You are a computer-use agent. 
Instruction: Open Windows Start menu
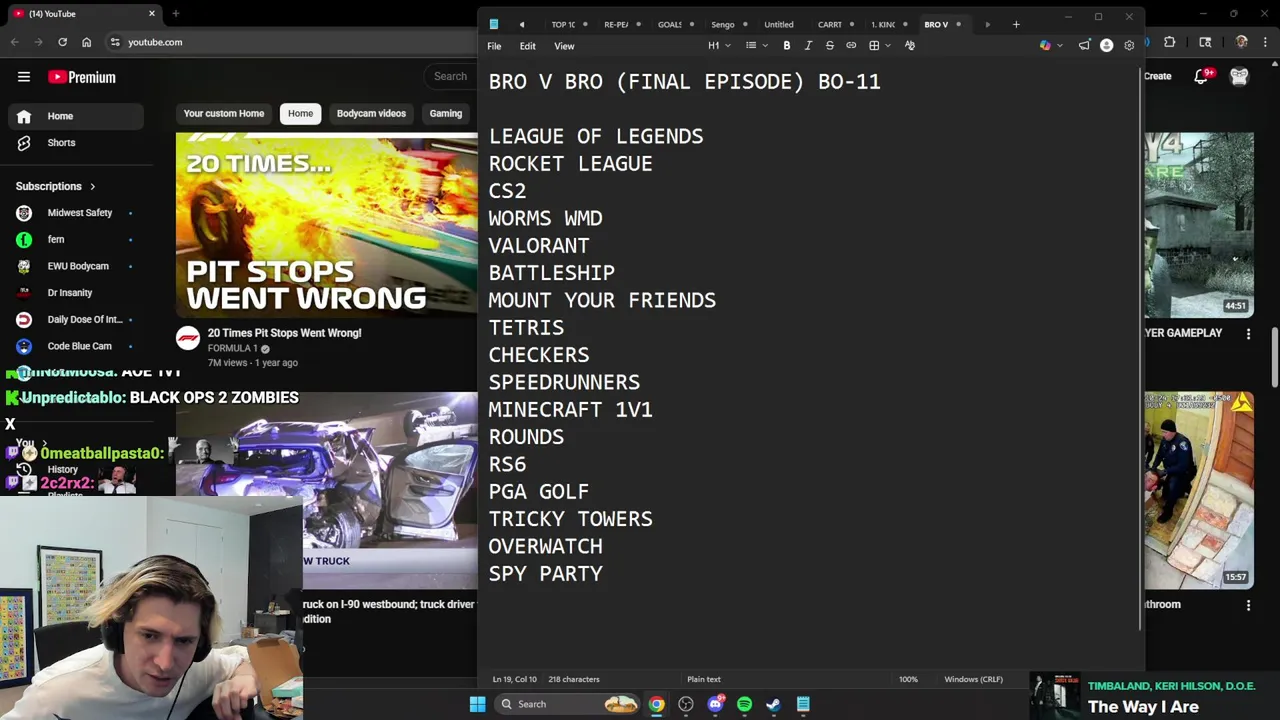click(477, 704)
